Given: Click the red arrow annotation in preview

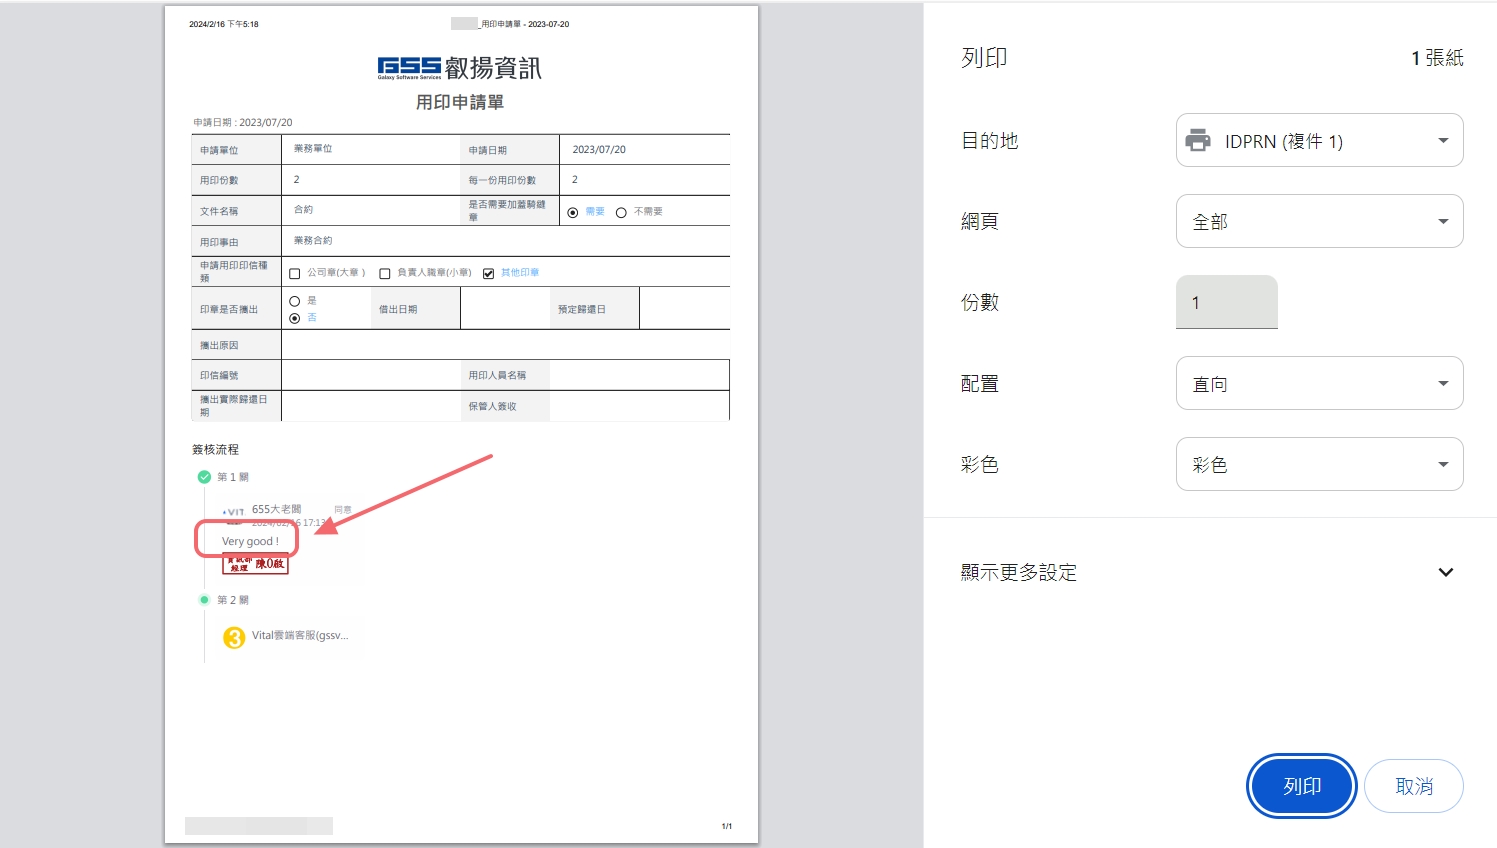Looking at the screenshot, I should [410, 494].
